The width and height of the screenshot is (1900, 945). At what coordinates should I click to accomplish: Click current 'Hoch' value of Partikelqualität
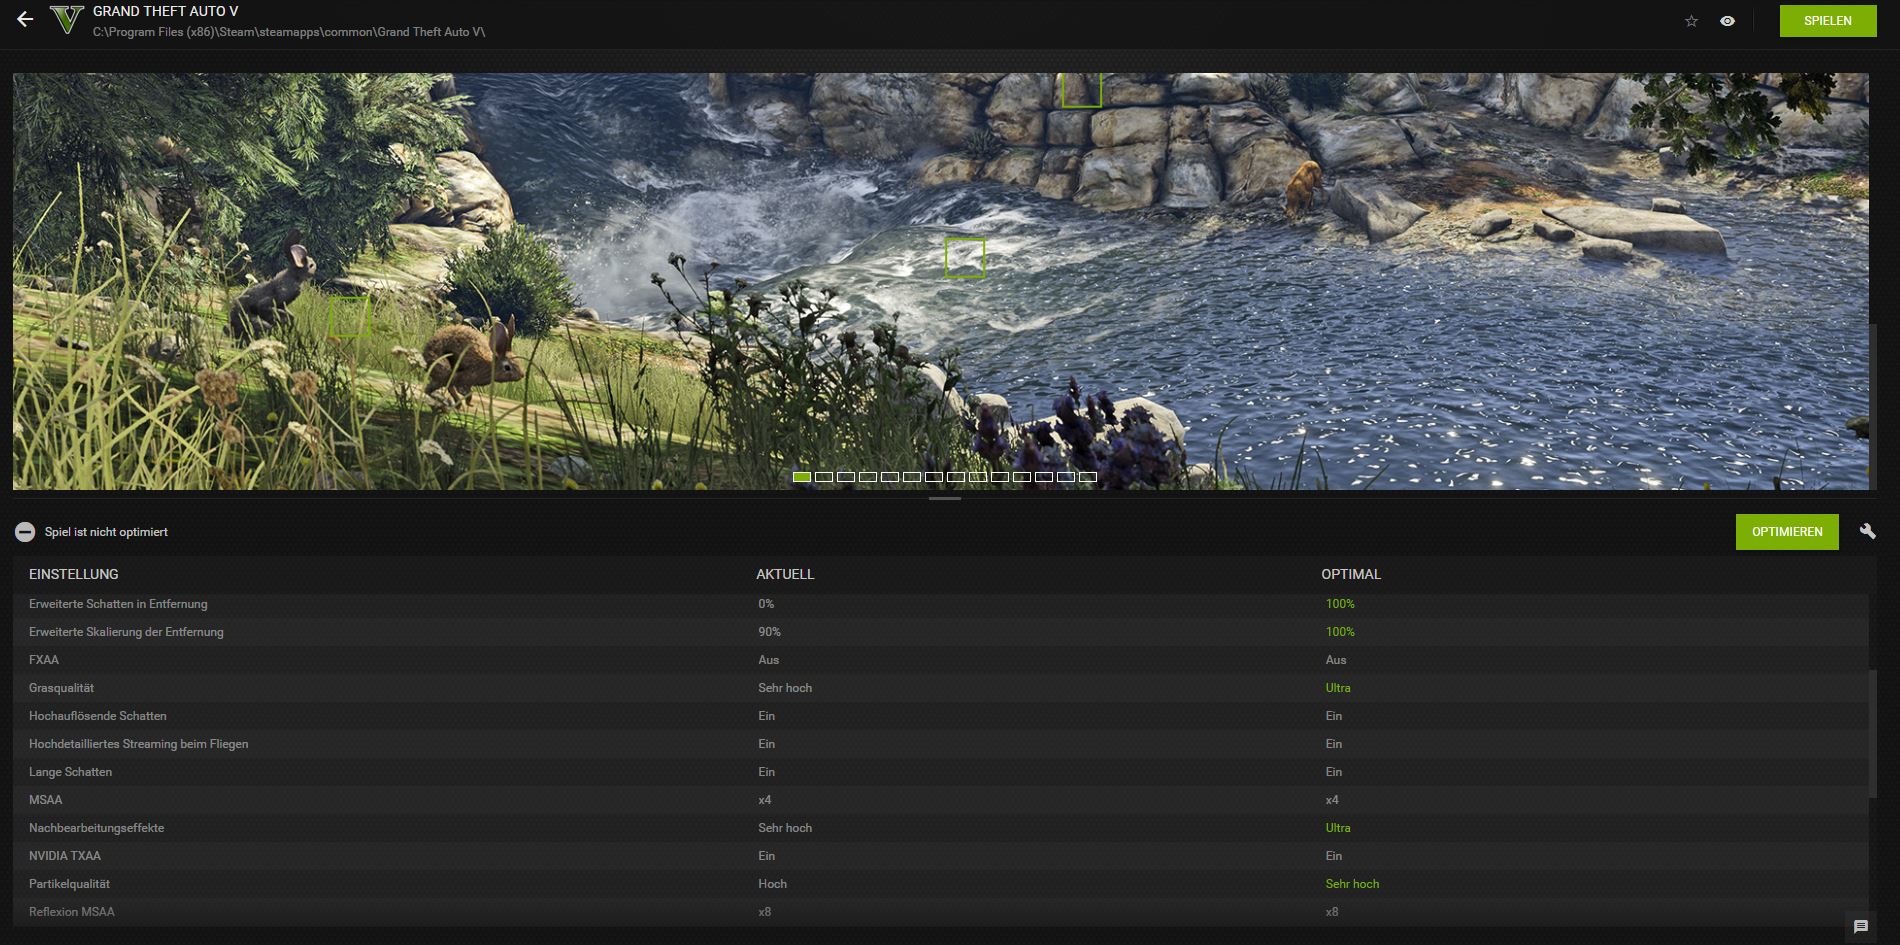(772, 884)
